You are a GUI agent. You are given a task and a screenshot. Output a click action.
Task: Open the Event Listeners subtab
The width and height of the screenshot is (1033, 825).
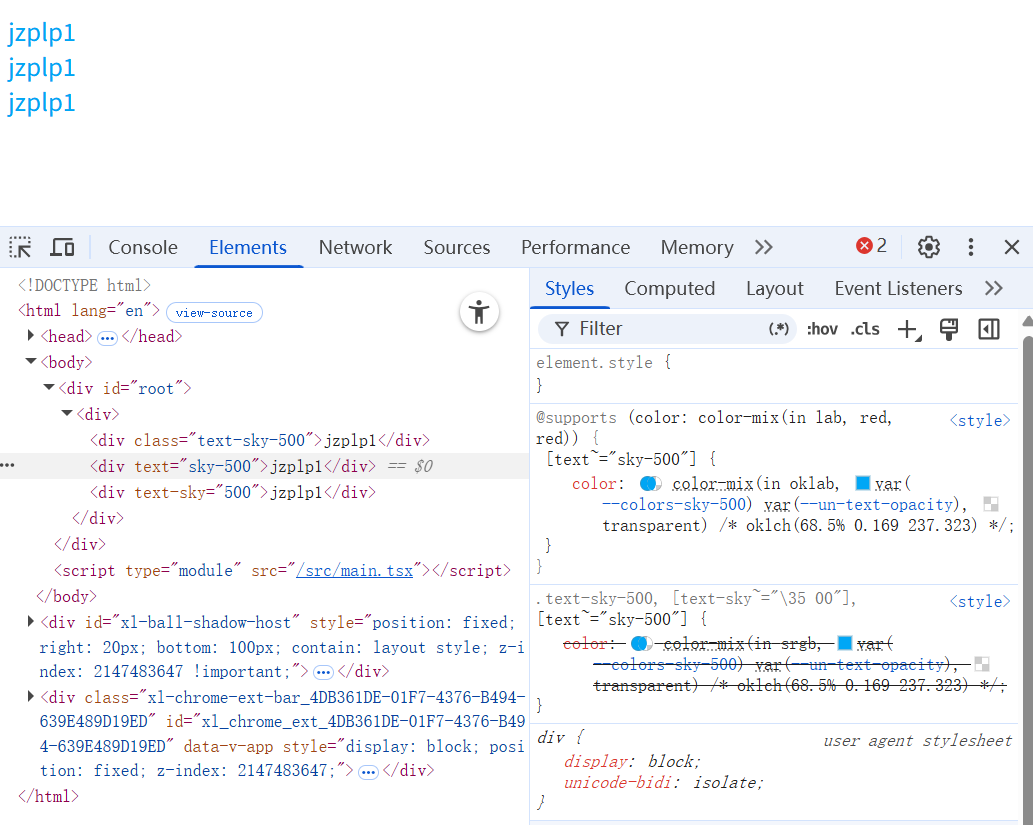coord(898,289)
